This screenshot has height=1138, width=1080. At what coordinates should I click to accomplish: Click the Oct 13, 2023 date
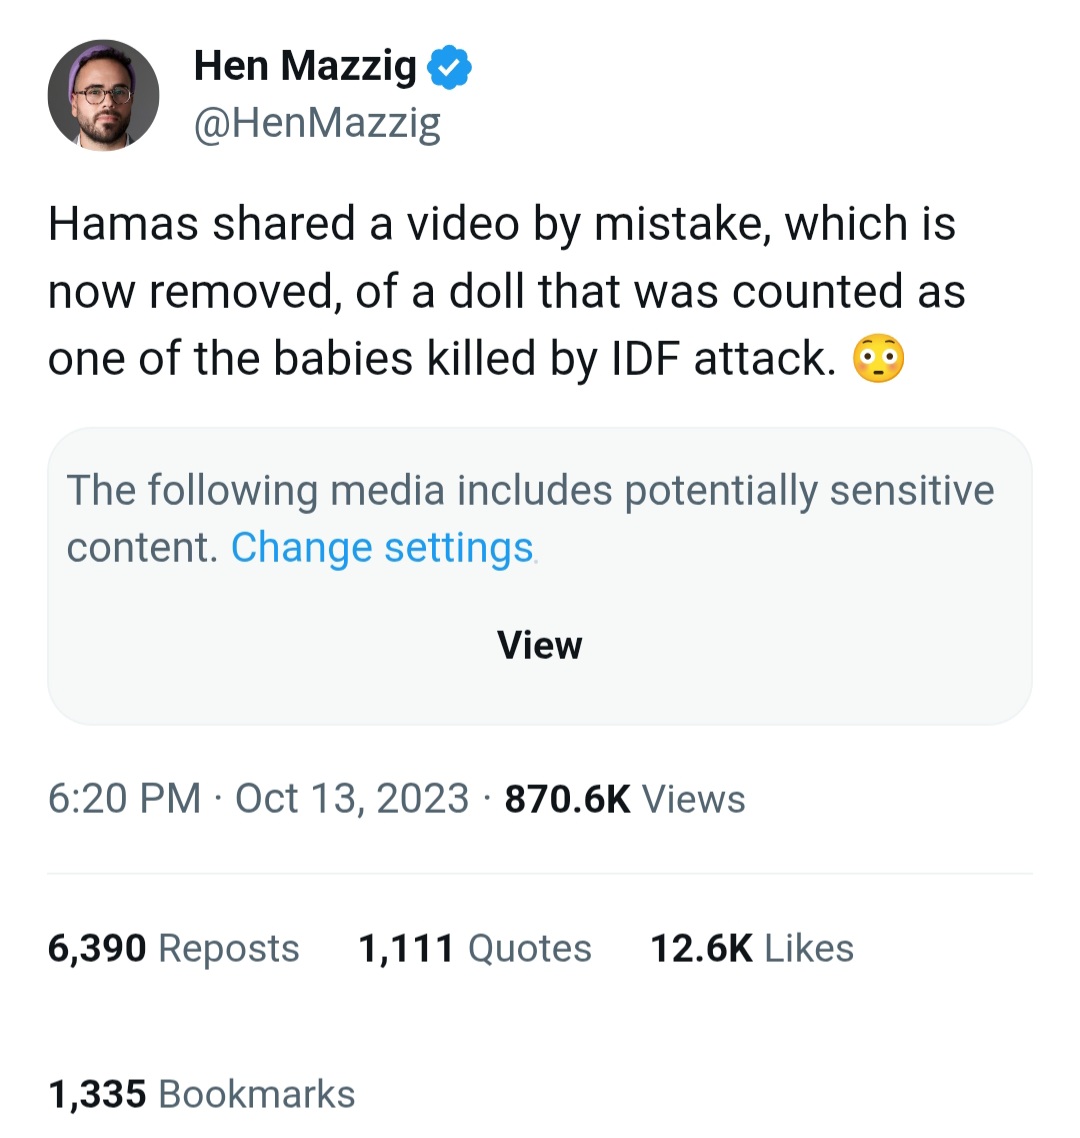click(x=352, y=799)
